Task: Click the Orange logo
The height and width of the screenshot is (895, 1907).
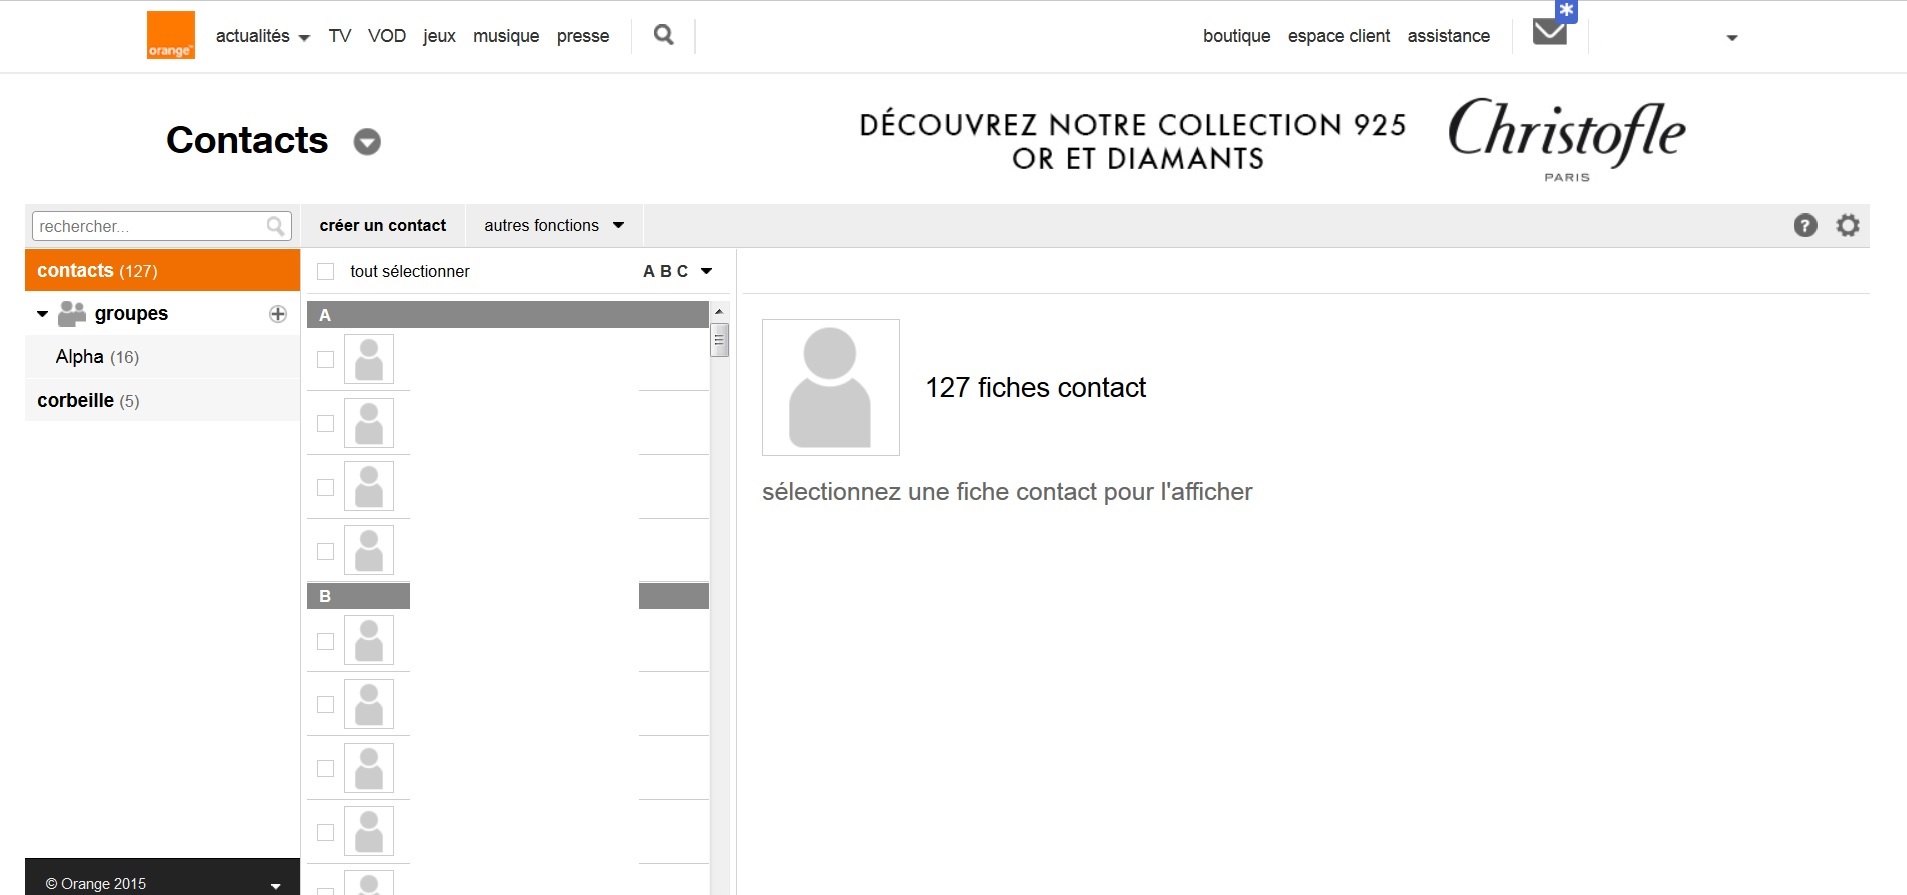Action: (x=171, y=35)
